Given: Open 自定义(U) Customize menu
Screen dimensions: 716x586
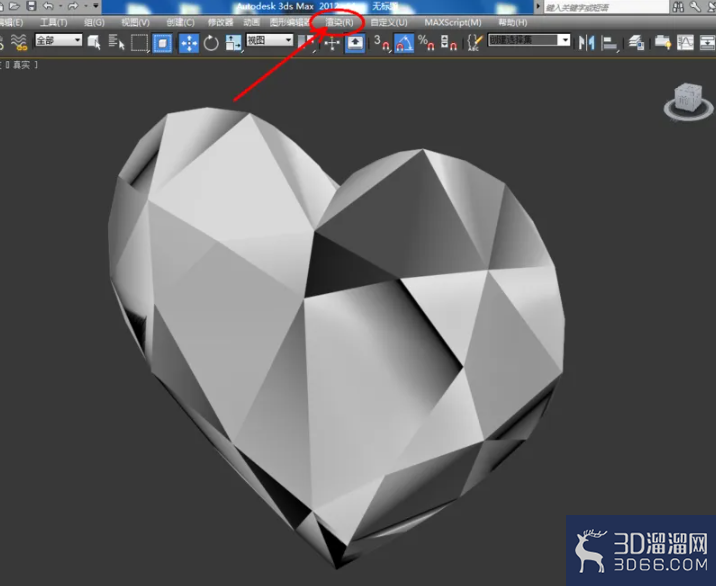Looking at the screenshot, I should point(389,22).
